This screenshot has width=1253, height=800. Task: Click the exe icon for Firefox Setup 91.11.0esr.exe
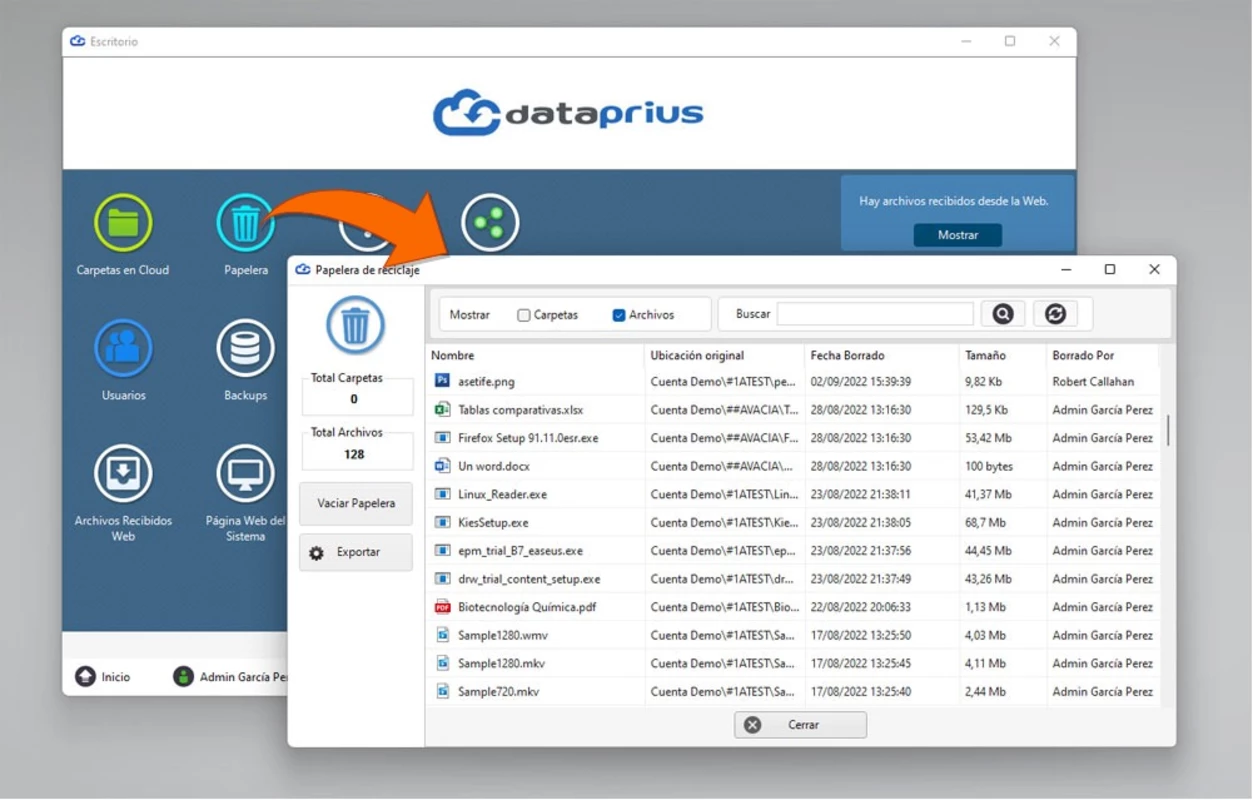coord(443,438)
